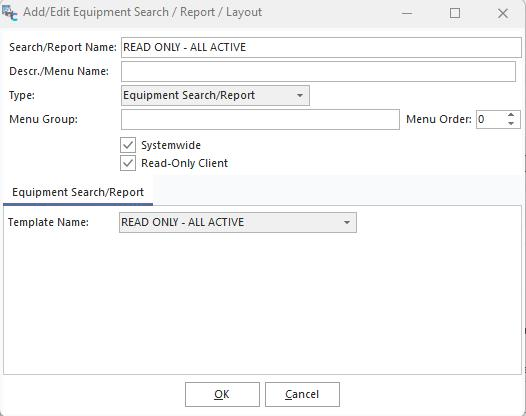Viewport: 526px width, 416px height.
Task: Click the Menu Group input field
Action: coord(260,119)
